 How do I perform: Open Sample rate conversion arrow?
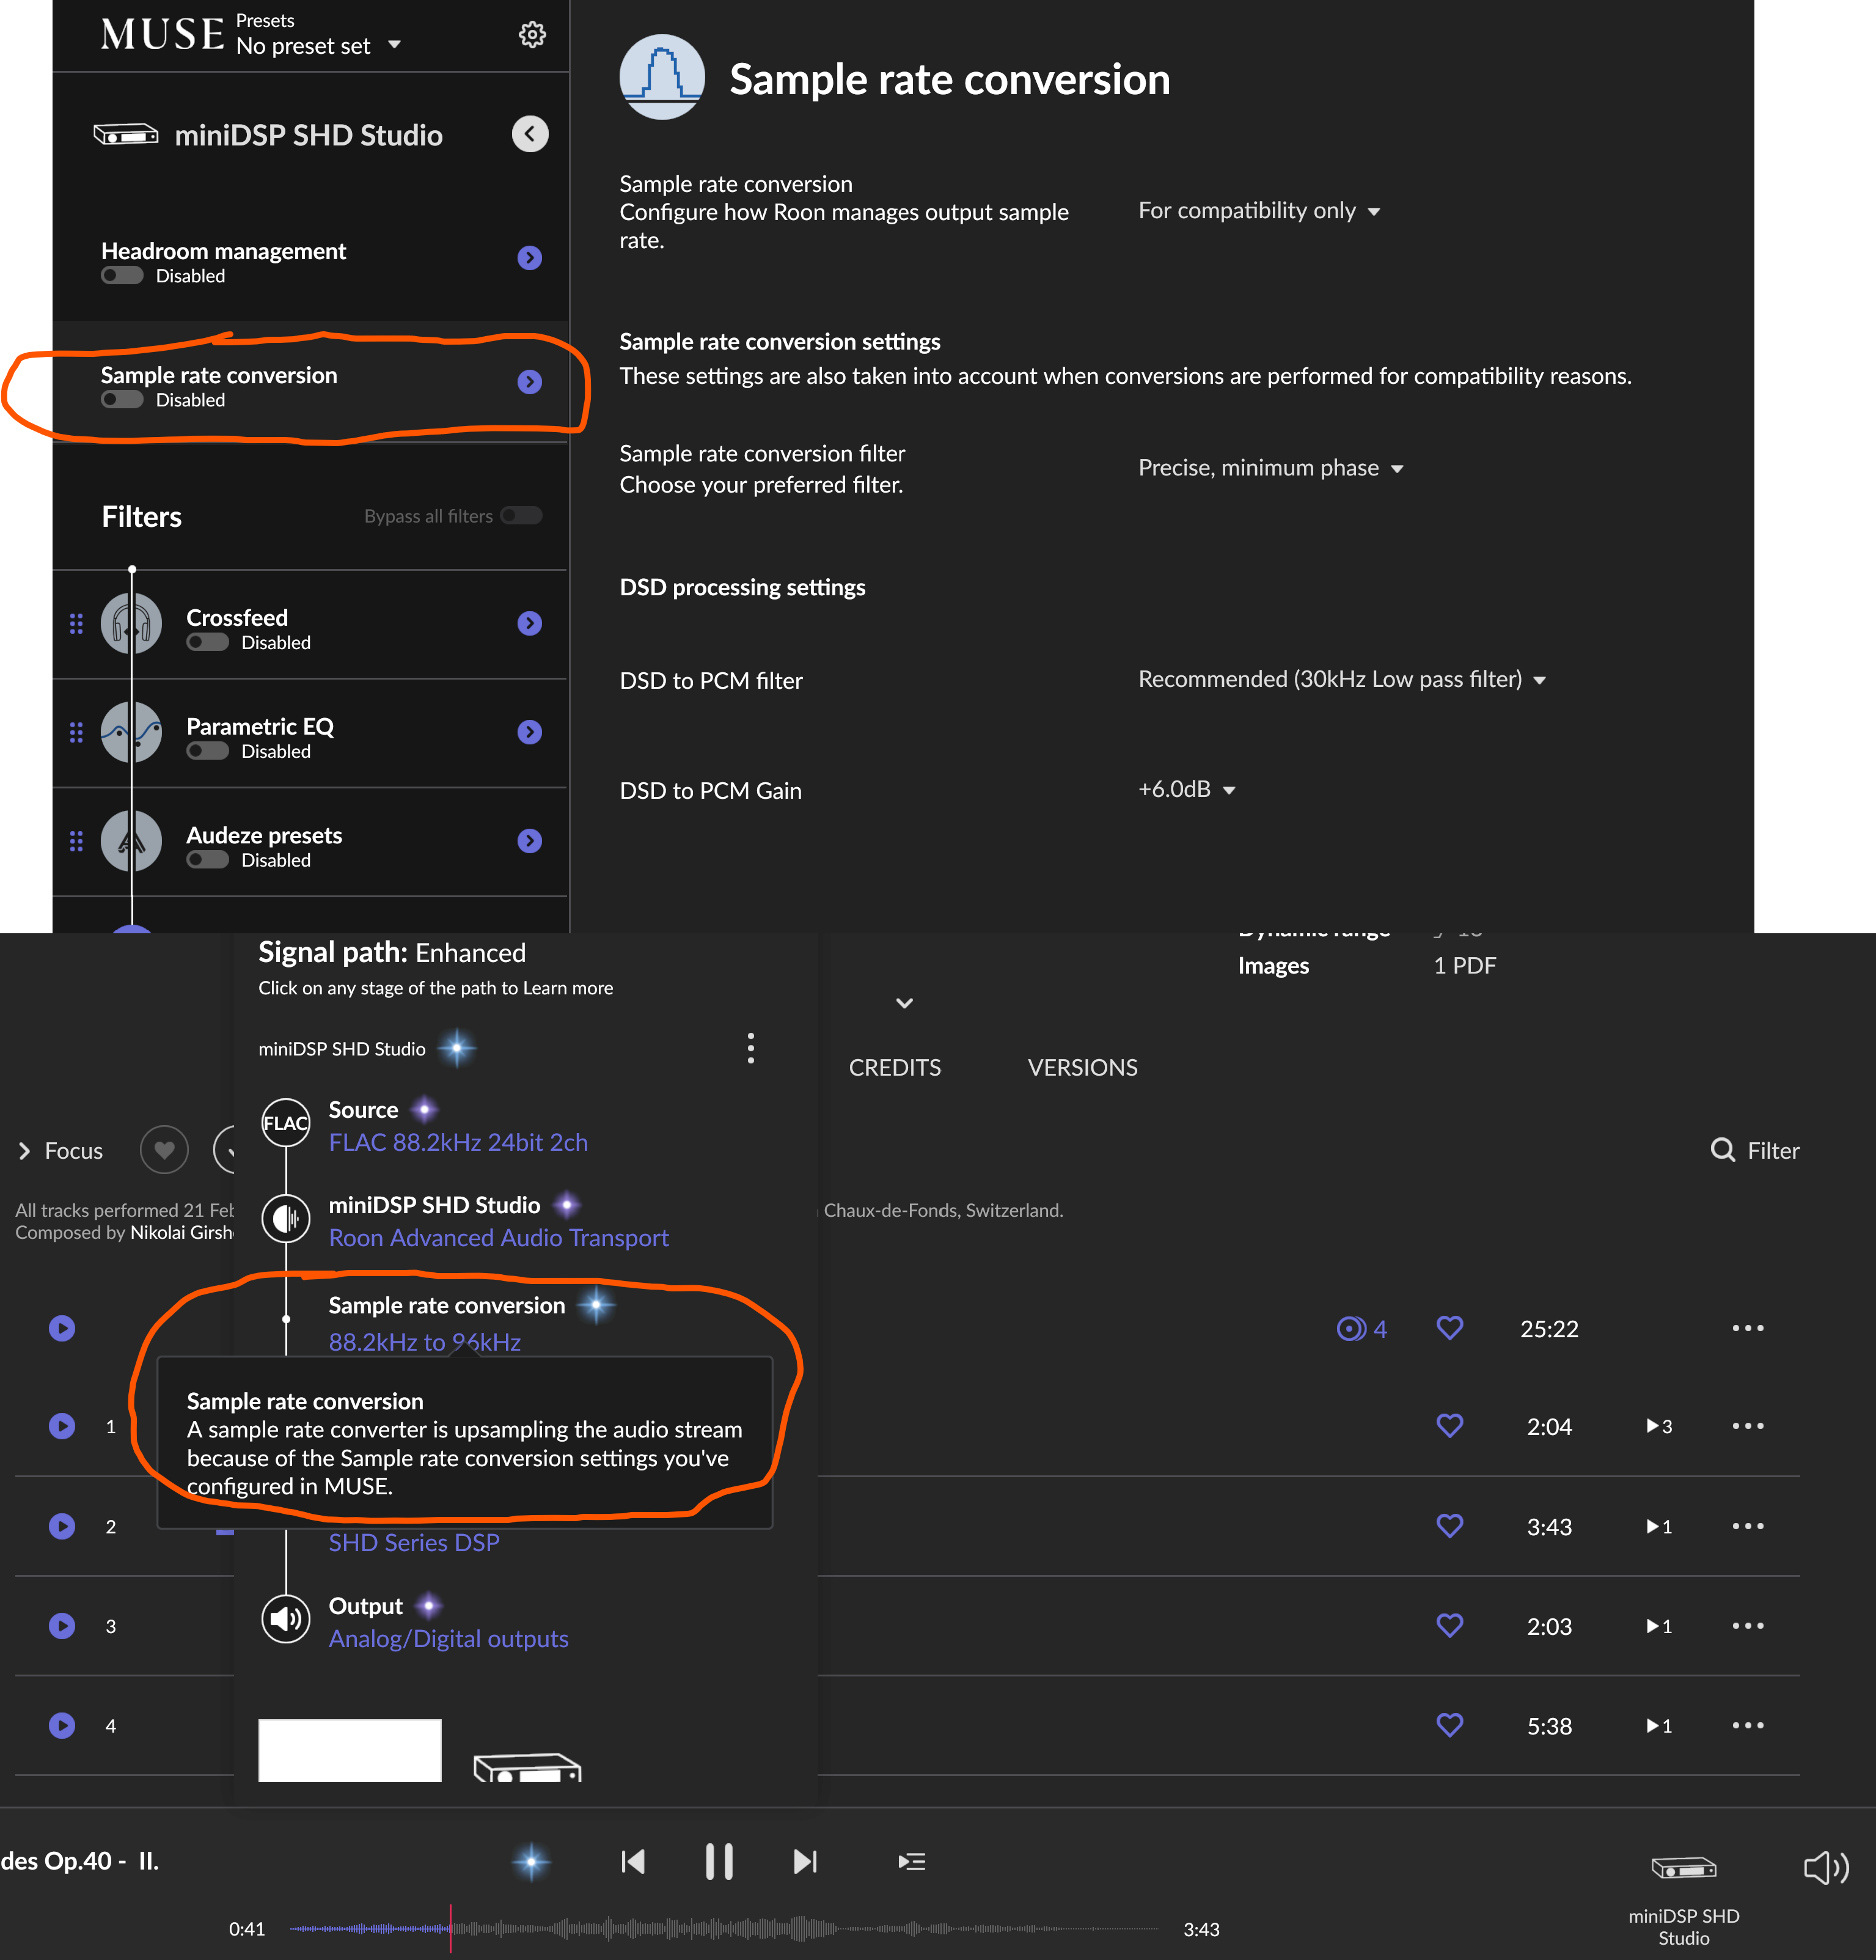[x=530, y=382]
